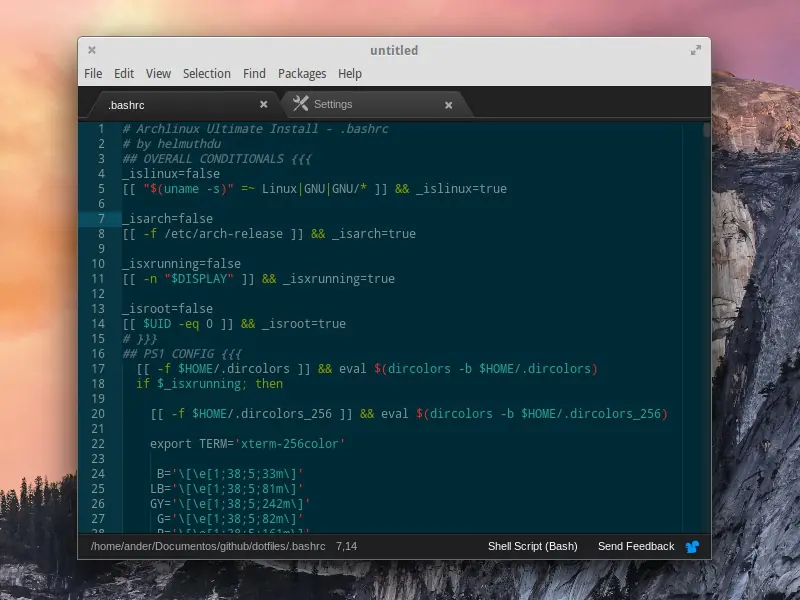The width and height of the screenshot is (800, 600).
Task: Click the editor vertical scrollbar thumb
Action: [x=706, y=130]
